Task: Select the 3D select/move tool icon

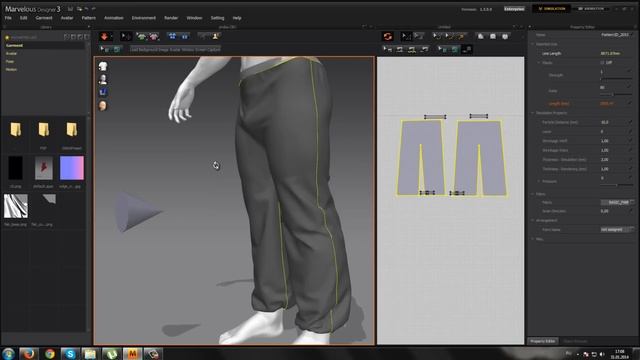Action: [126, 36]
